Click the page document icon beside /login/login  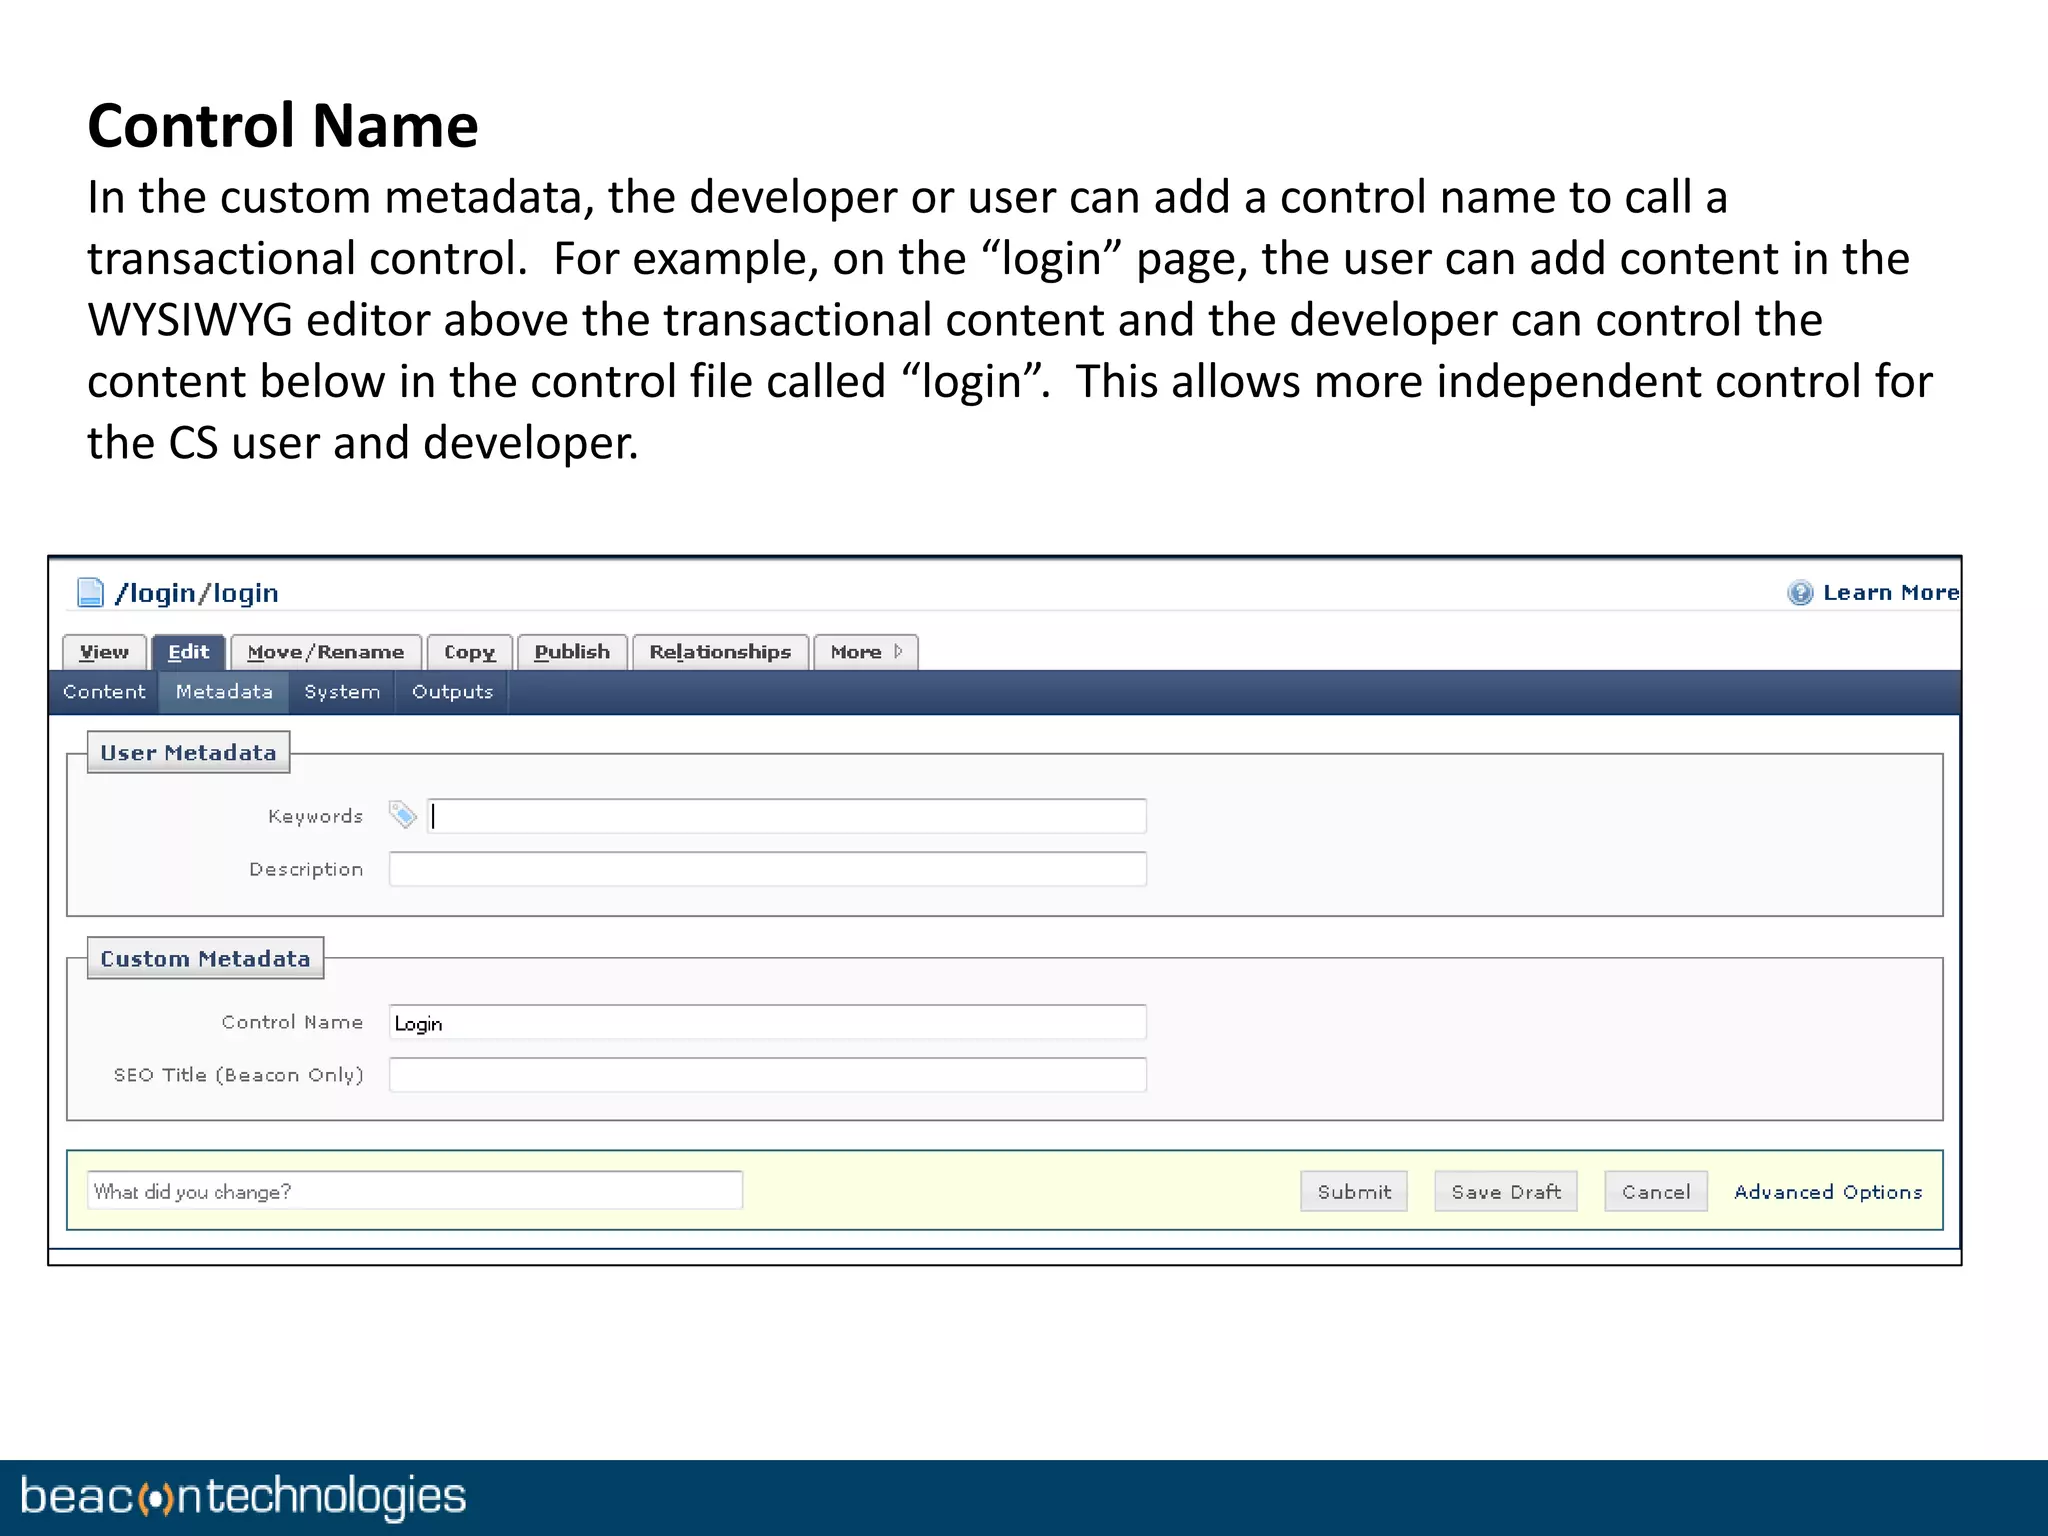click(90, 593)
